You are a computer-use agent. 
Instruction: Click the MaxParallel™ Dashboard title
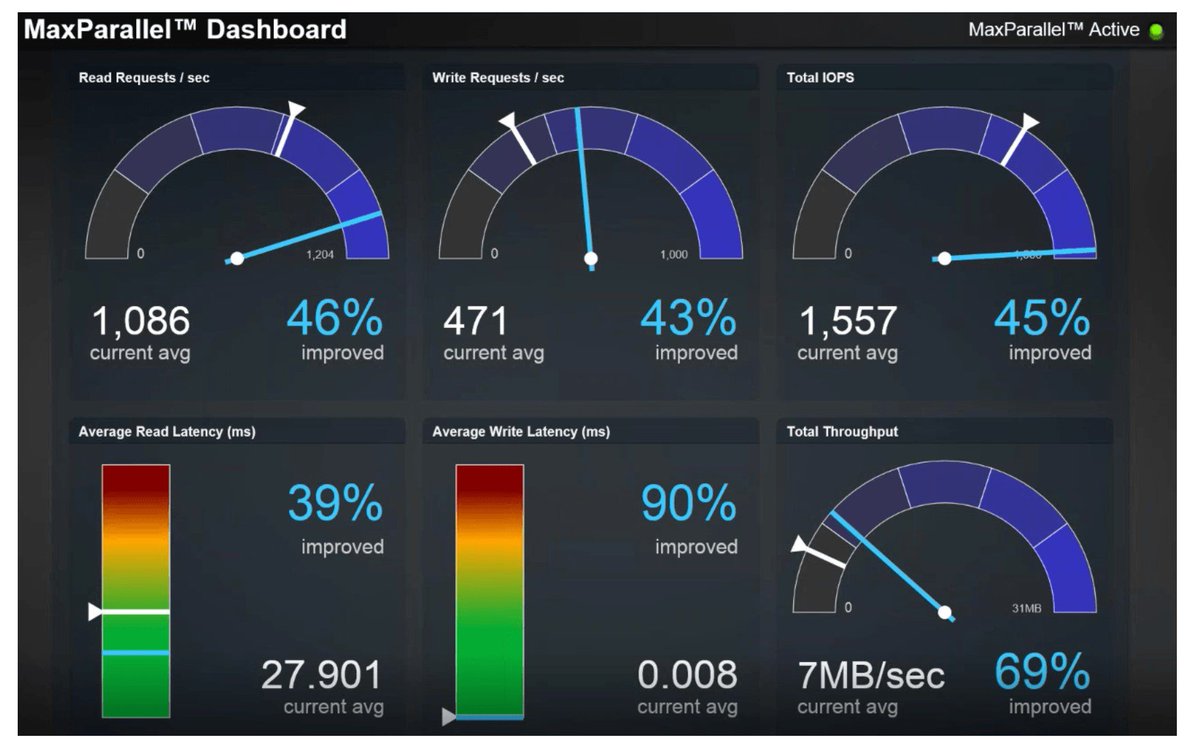pos(185,30)
